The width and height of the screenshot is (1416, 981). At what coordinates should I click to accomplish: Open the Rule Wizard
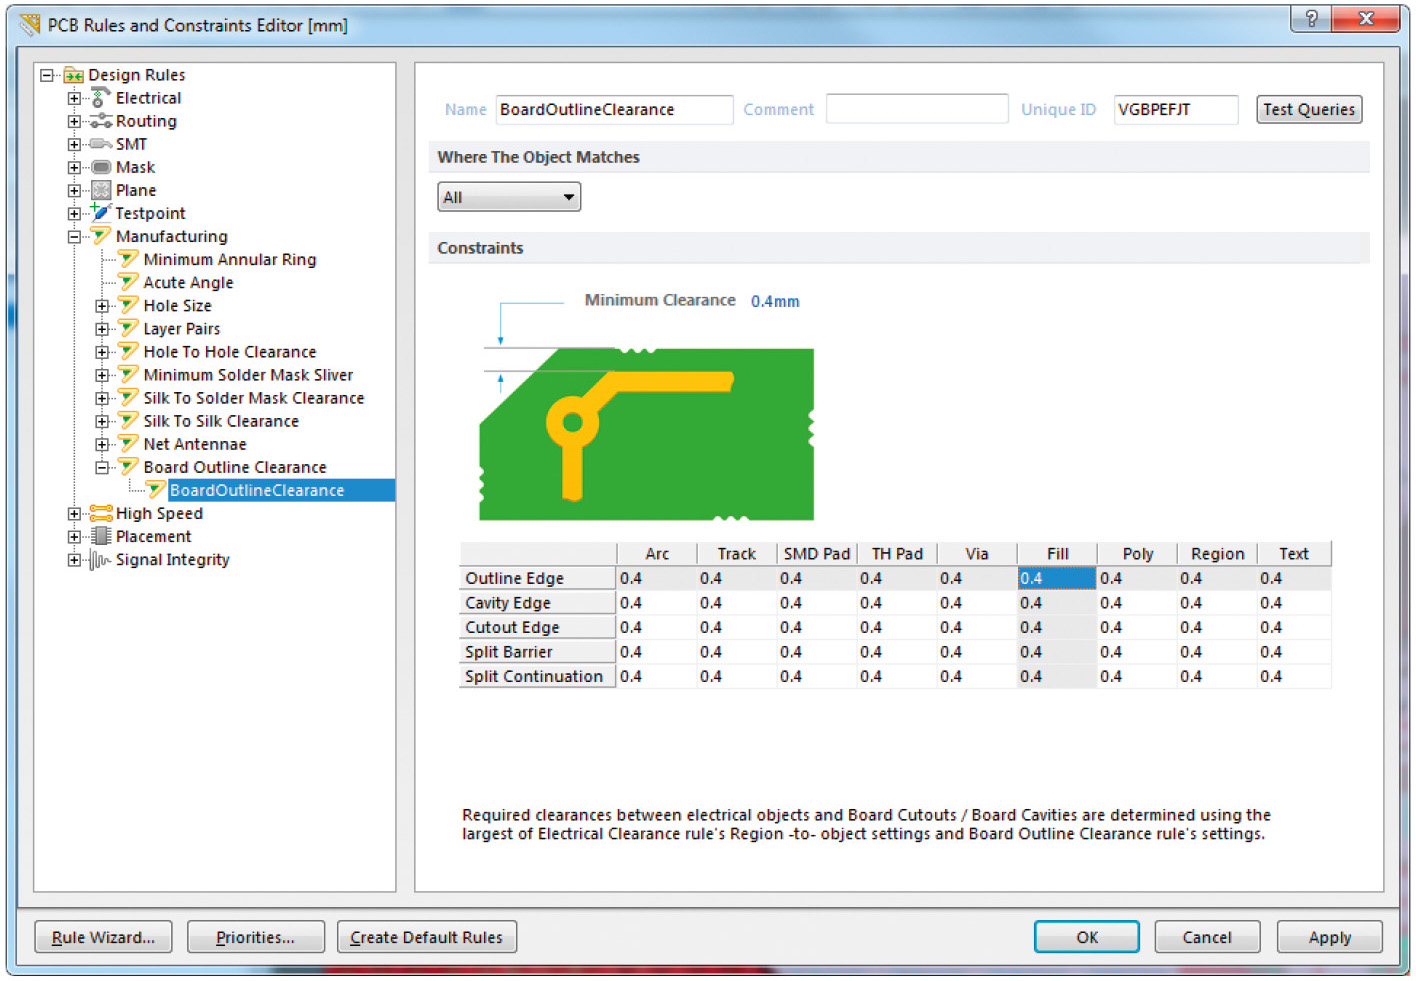(x=103, y=937)
